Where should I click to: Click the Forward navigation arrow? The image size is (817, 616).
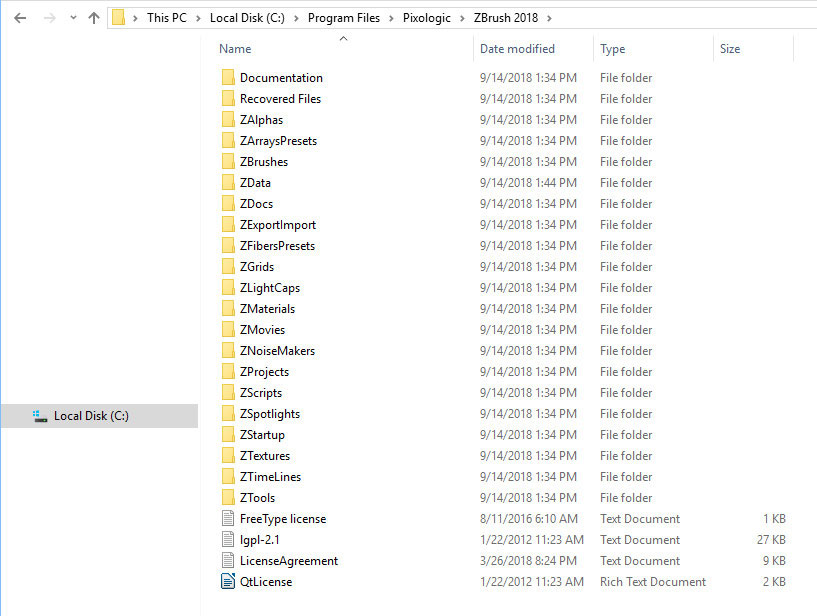click(x=49, y=18)
